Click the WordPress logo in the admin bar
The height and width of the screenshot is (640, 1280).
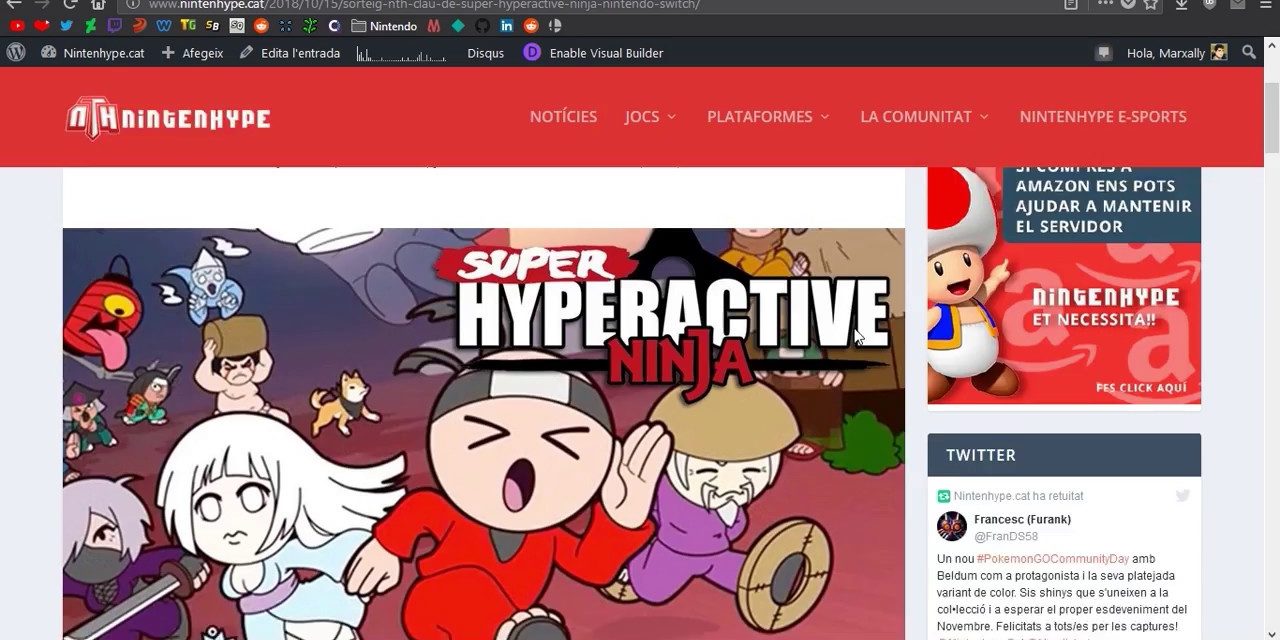tap(16, 52)
